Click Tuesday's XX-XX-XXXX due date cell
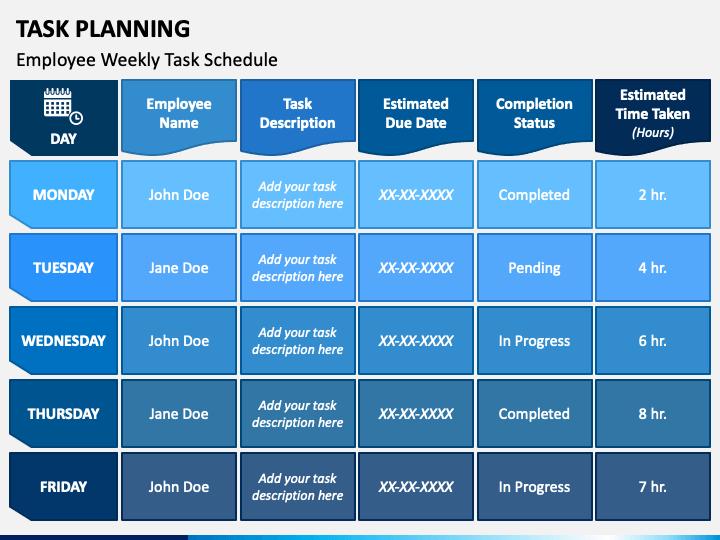This screenshot has width=720, height=540. (416, 267)
